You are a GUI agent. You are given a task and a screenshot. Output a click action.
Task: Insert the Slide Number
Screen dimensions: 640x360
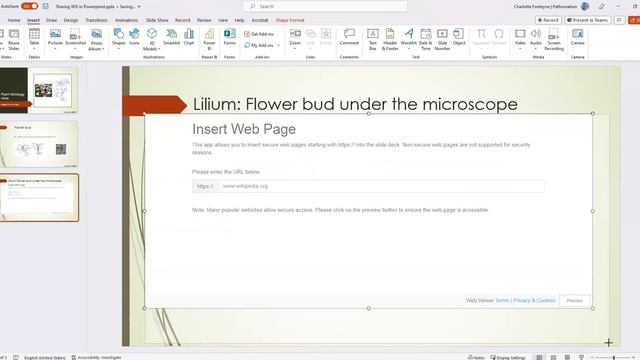coord(442,40)
